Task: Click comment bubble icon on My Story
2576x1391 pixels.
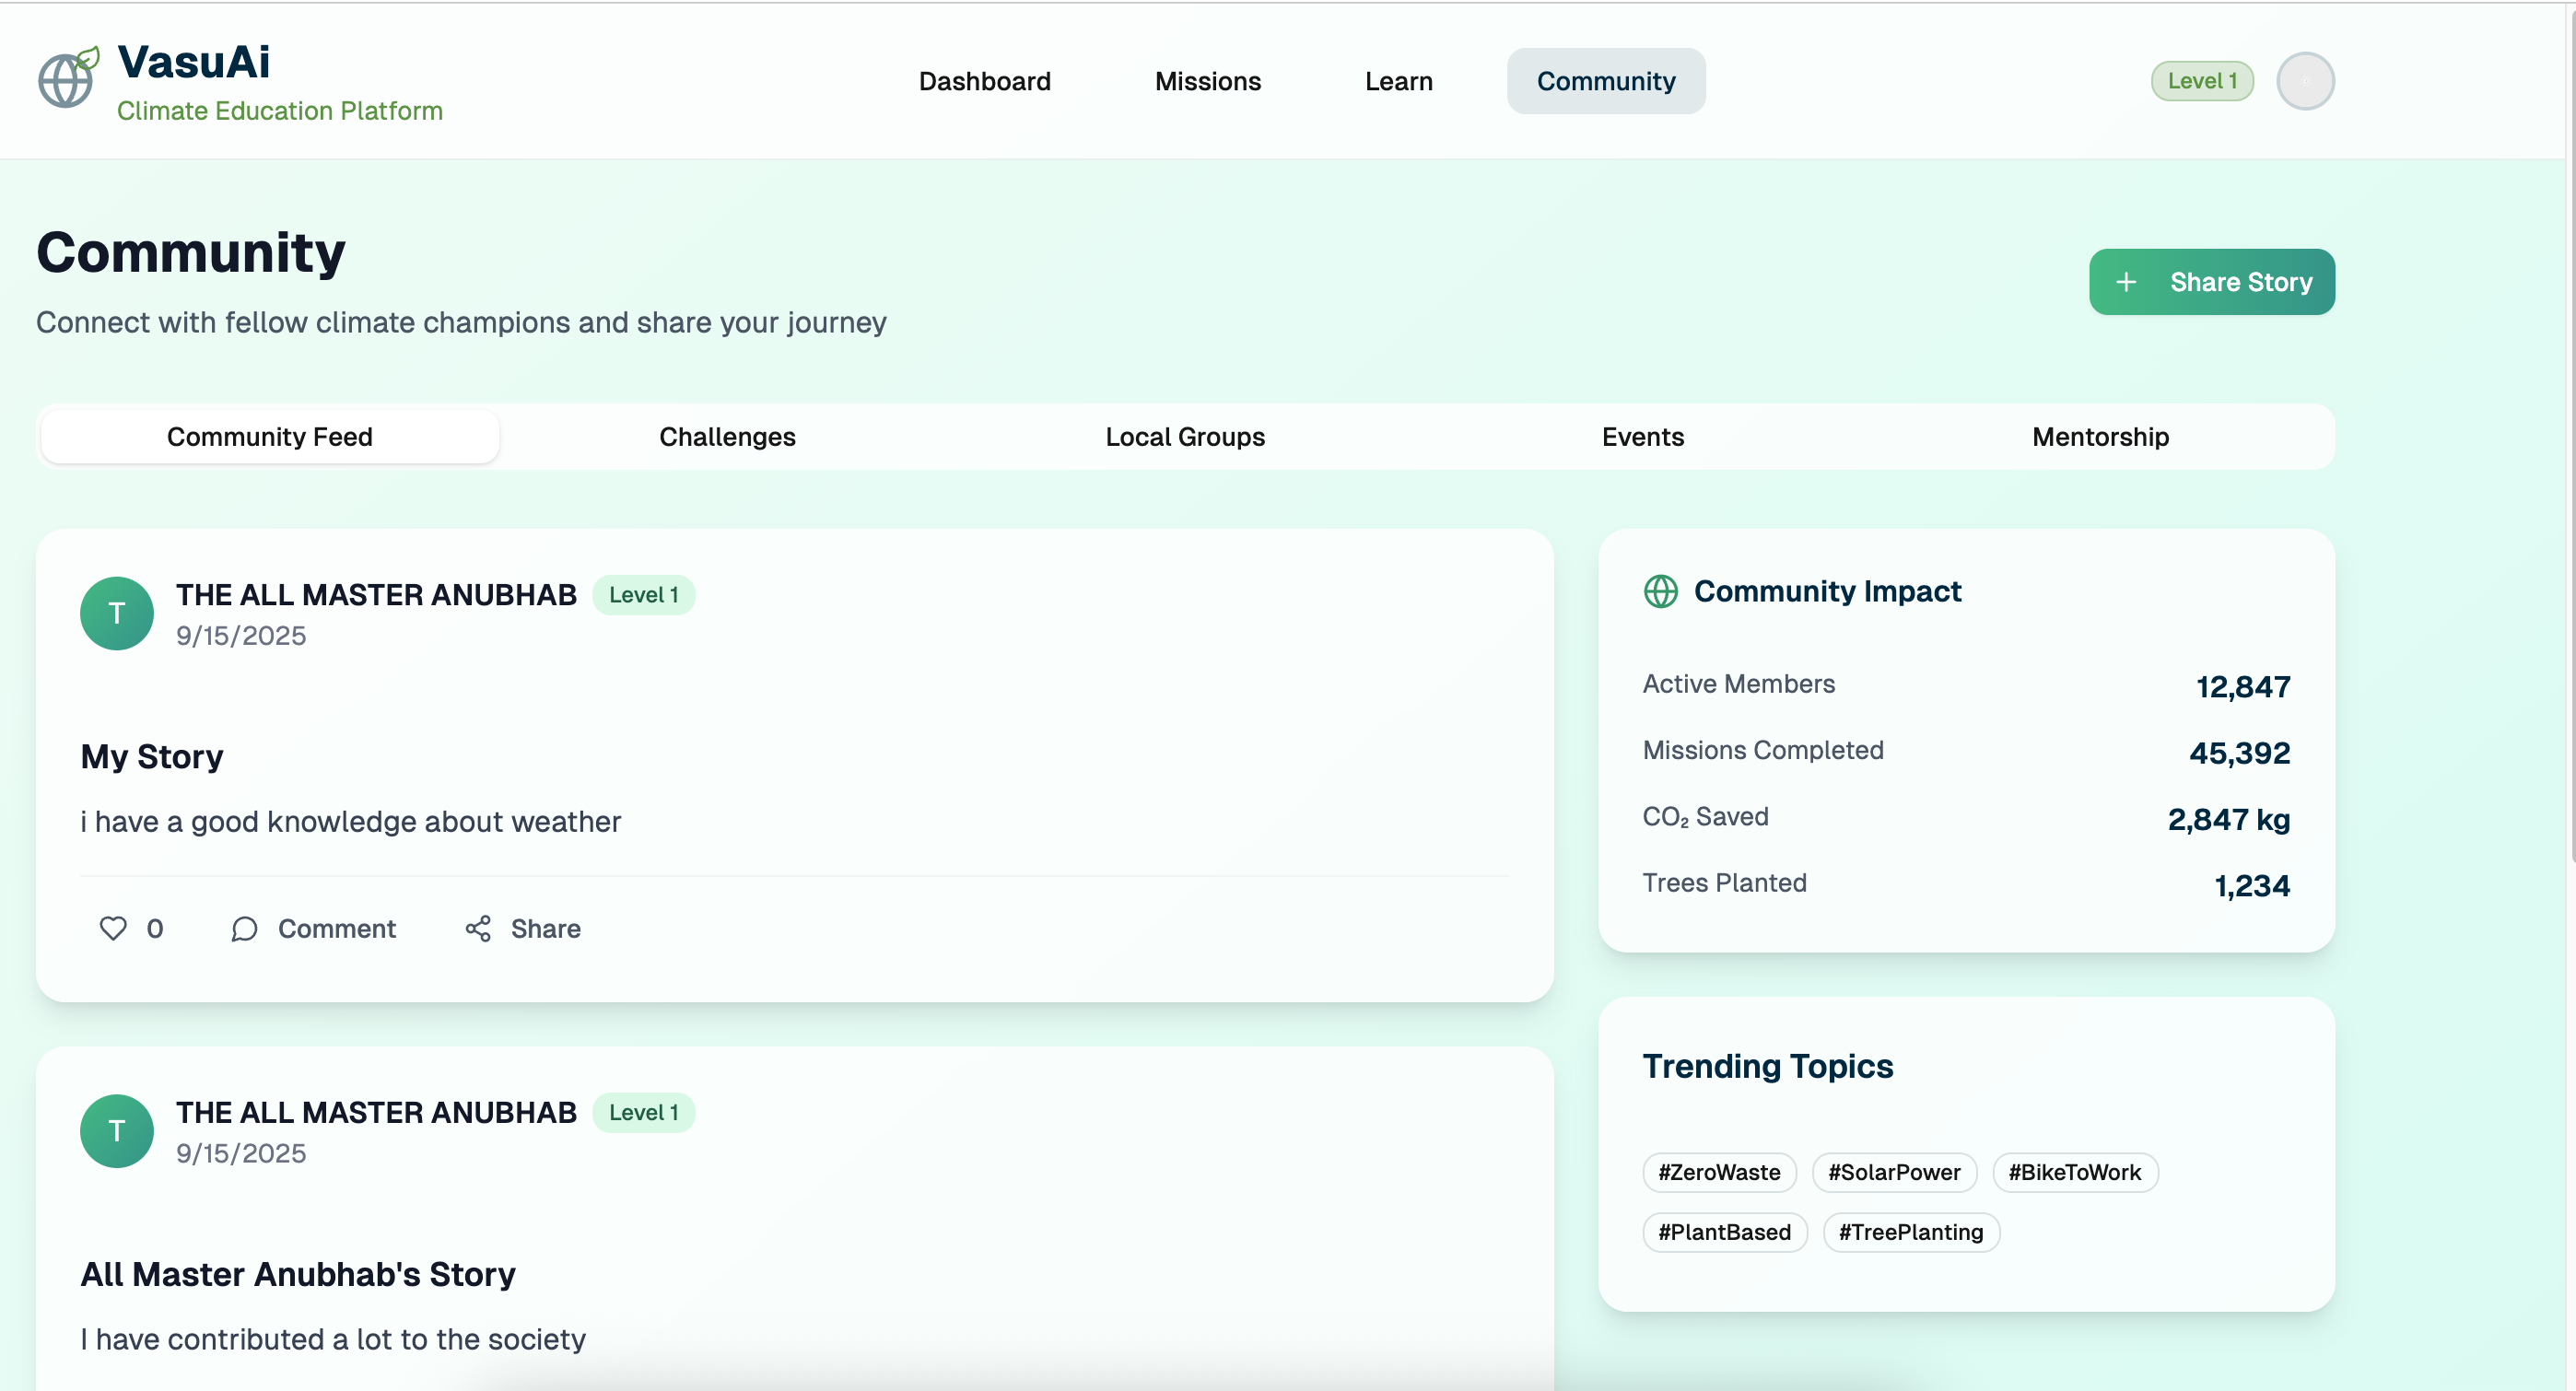Action: [244, 929]
